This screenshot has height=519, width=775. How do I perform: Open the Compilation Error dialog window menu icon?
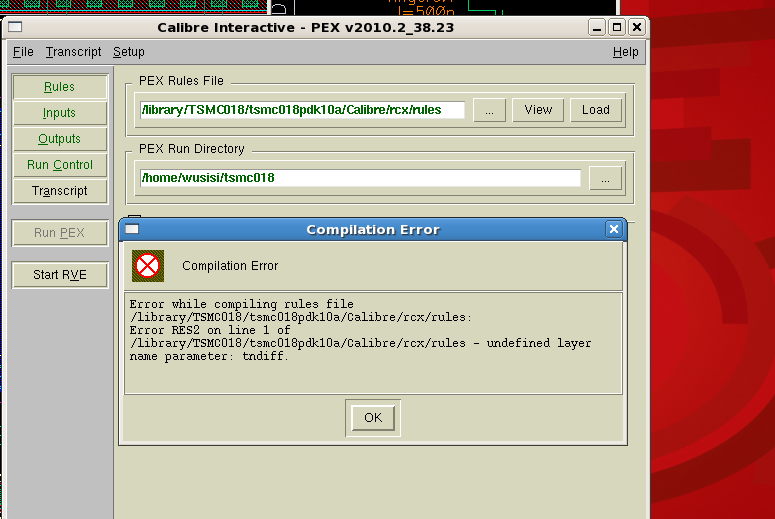point(132,229)
